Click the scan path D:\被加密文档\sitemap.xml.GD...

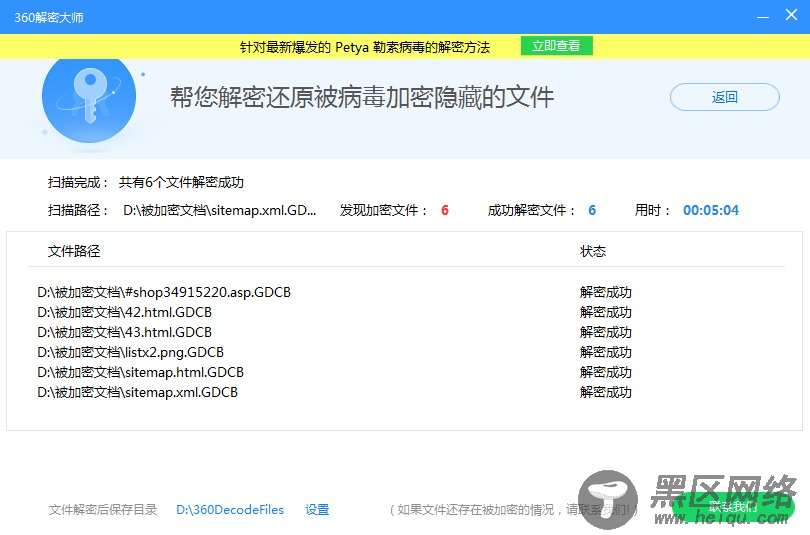point(220,210)
